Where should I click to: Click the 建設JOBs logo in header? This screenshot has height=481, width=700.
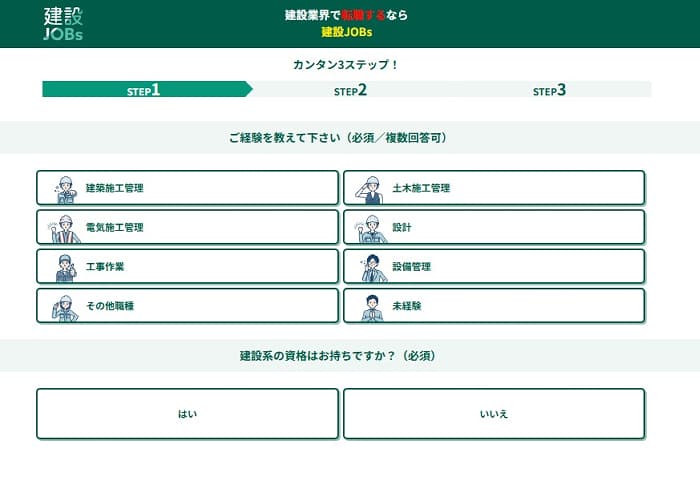(x=63, y=24)
